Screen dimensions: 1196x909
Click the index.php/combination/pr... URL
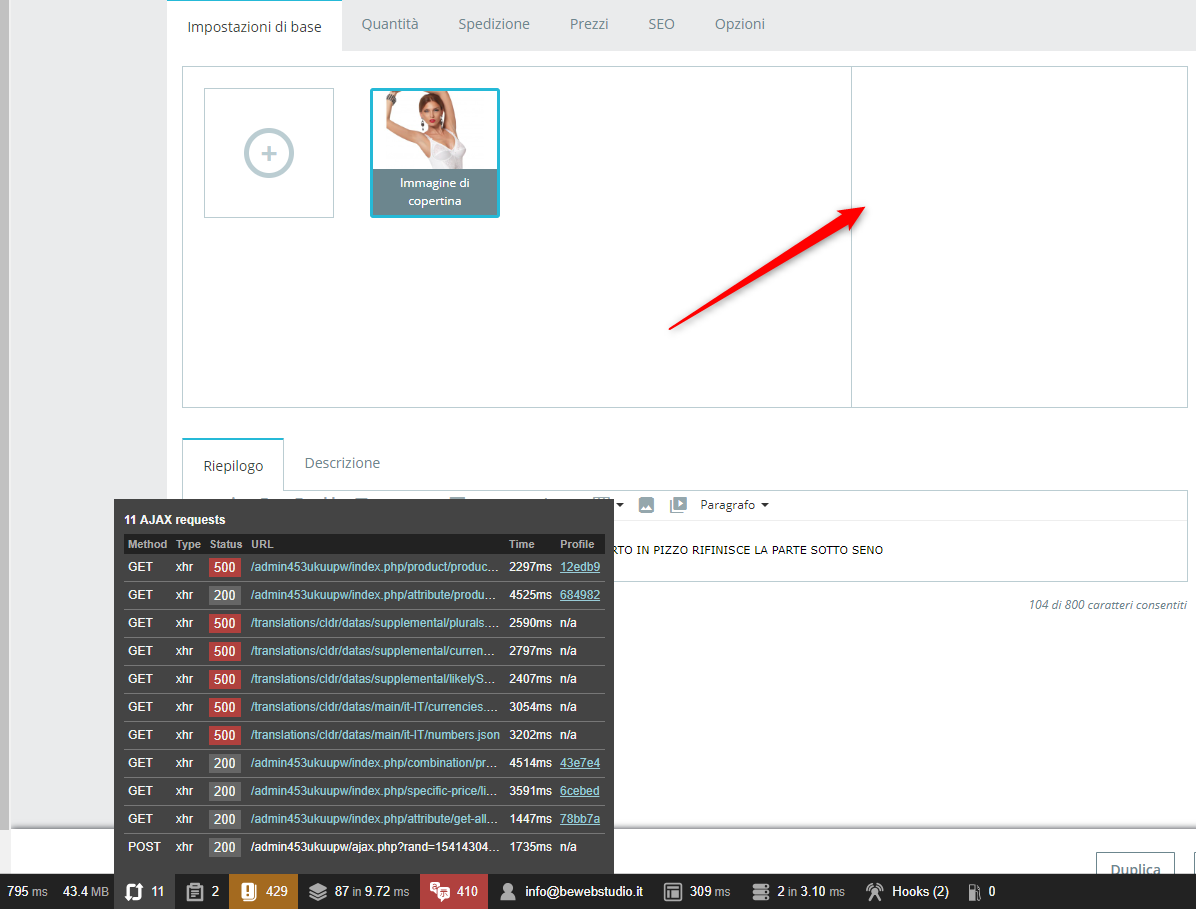[x=375, y=763]
